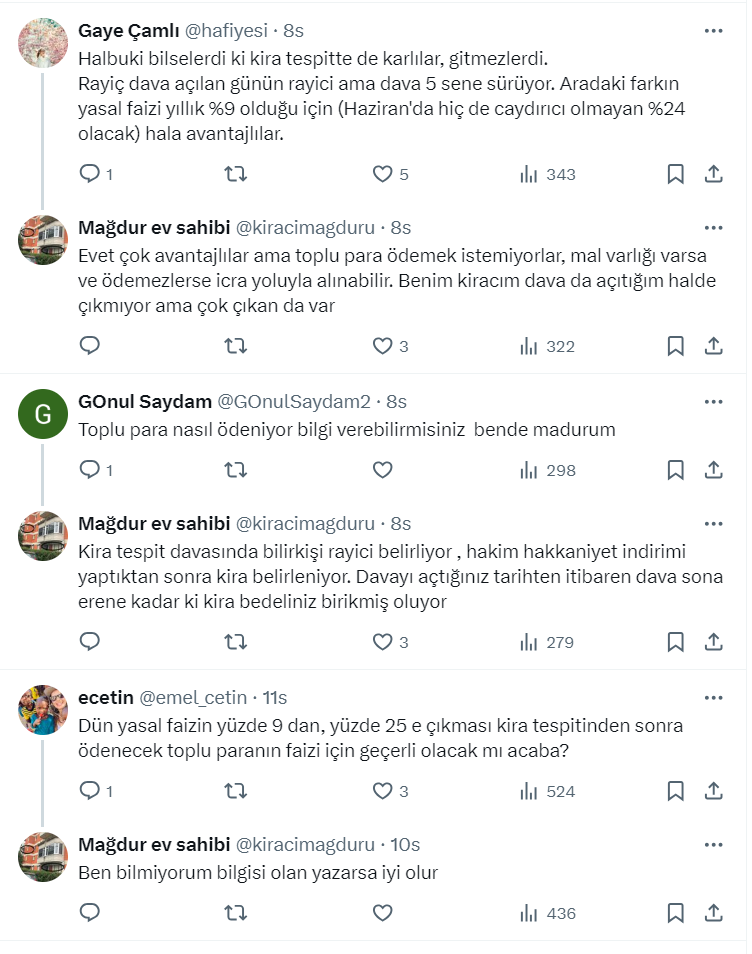Bookmark Gaye Çamlı's tweet
The height and width of the screenshot is (954, 752).
675,174
